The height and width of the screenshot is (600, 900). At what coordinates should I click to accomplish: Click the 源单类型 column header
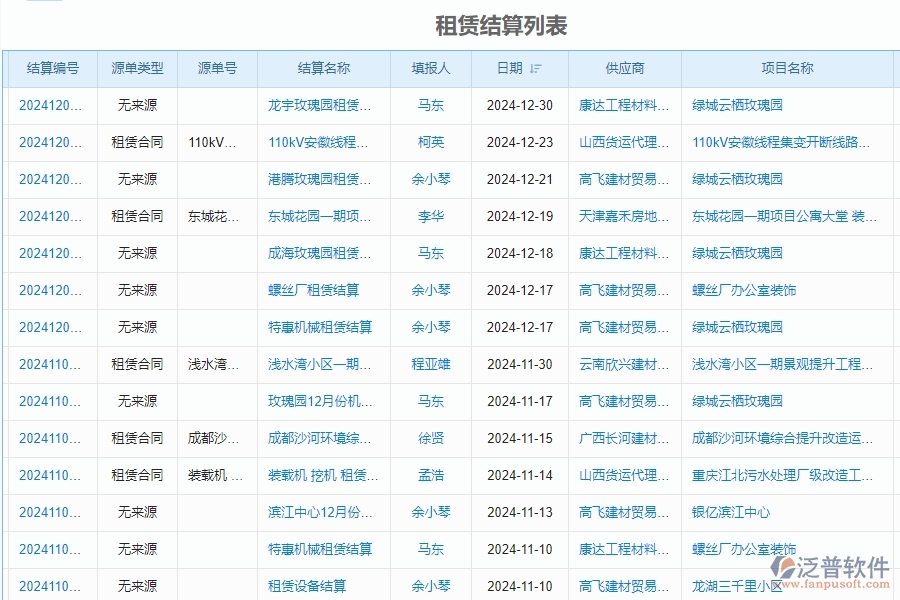tap(135, 68)
